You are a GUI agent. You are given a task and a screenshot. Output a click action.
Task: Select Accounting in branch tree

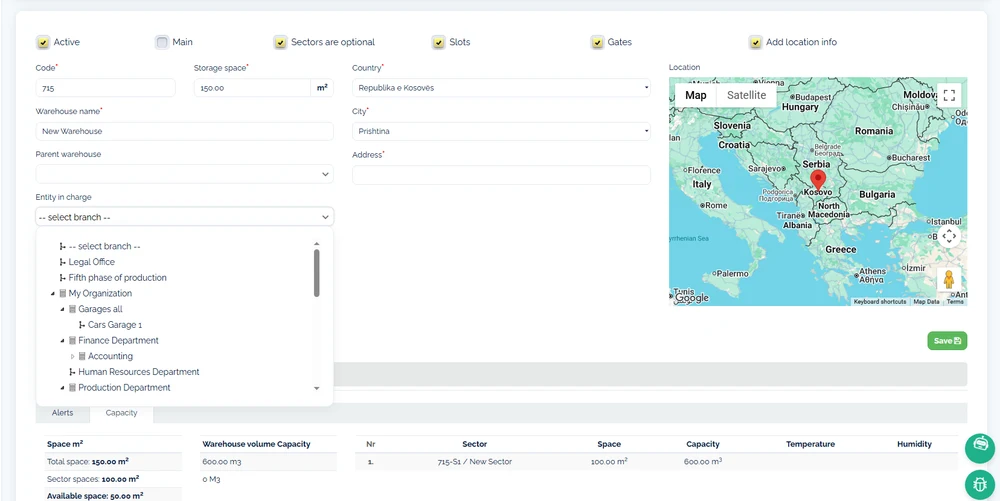[x=110, y=356]
